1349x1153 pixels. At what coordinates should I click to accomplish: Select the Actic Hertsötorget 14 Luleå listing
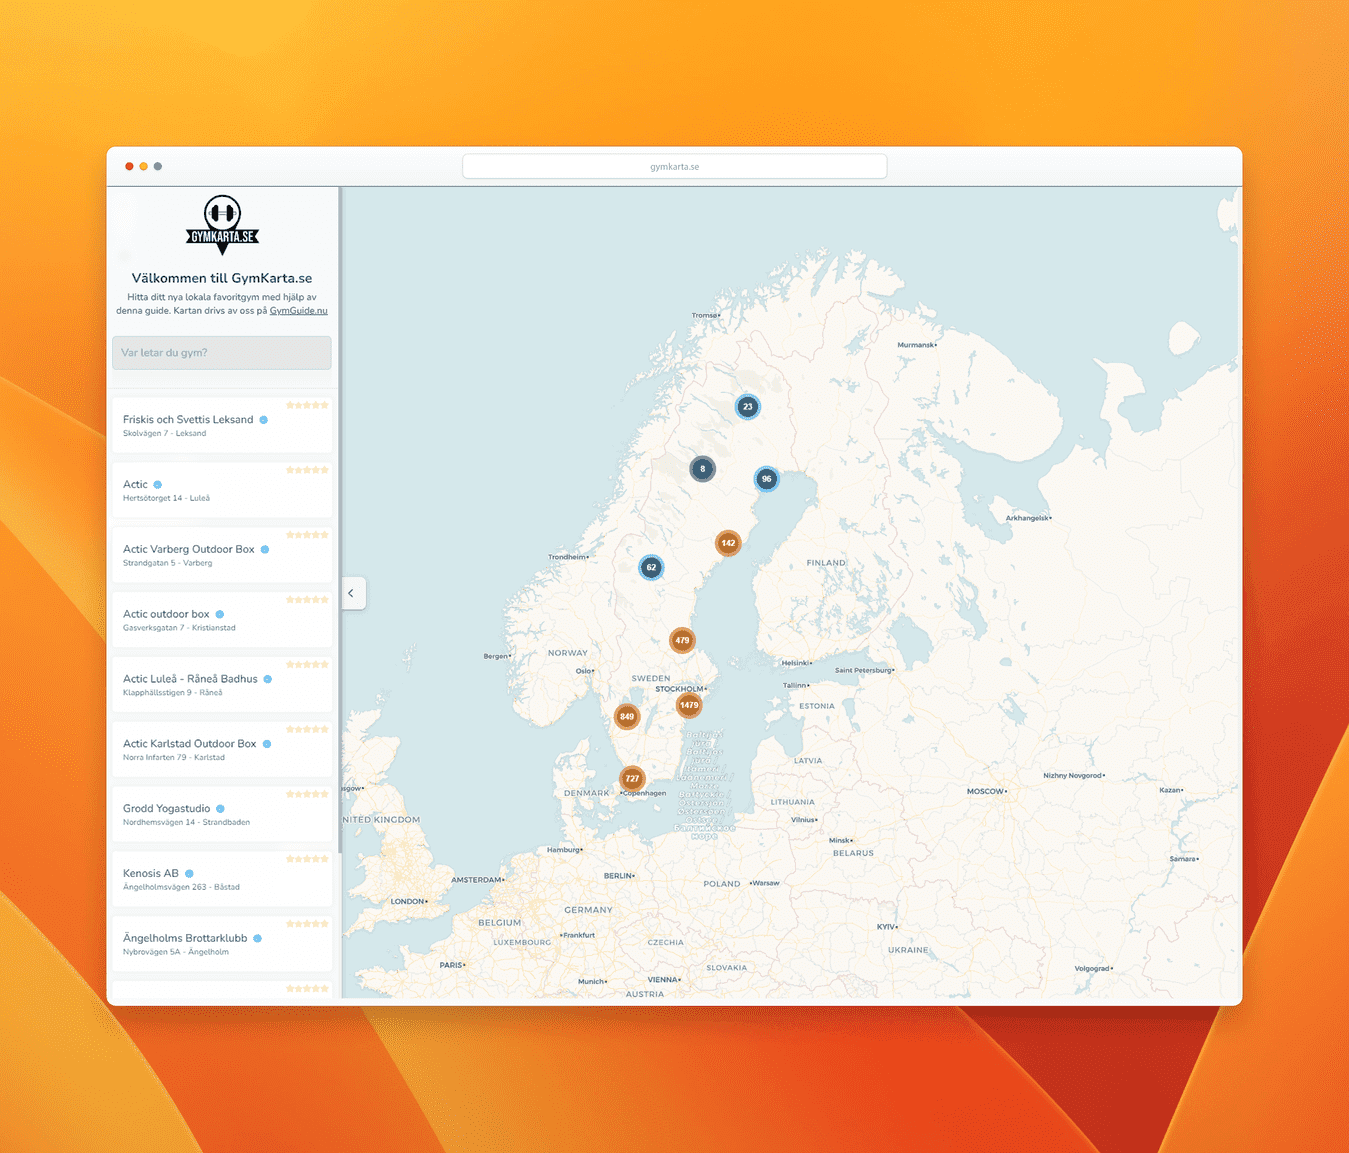pyautogui.click(x=221, y=490)
